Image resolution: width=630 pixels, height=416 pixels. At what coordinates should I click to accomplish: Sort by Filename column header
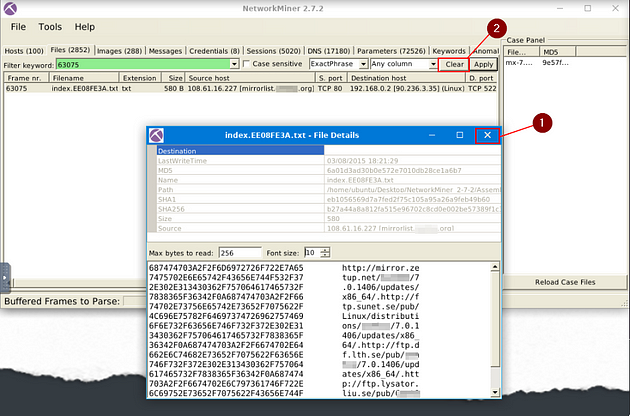(84, 78)
